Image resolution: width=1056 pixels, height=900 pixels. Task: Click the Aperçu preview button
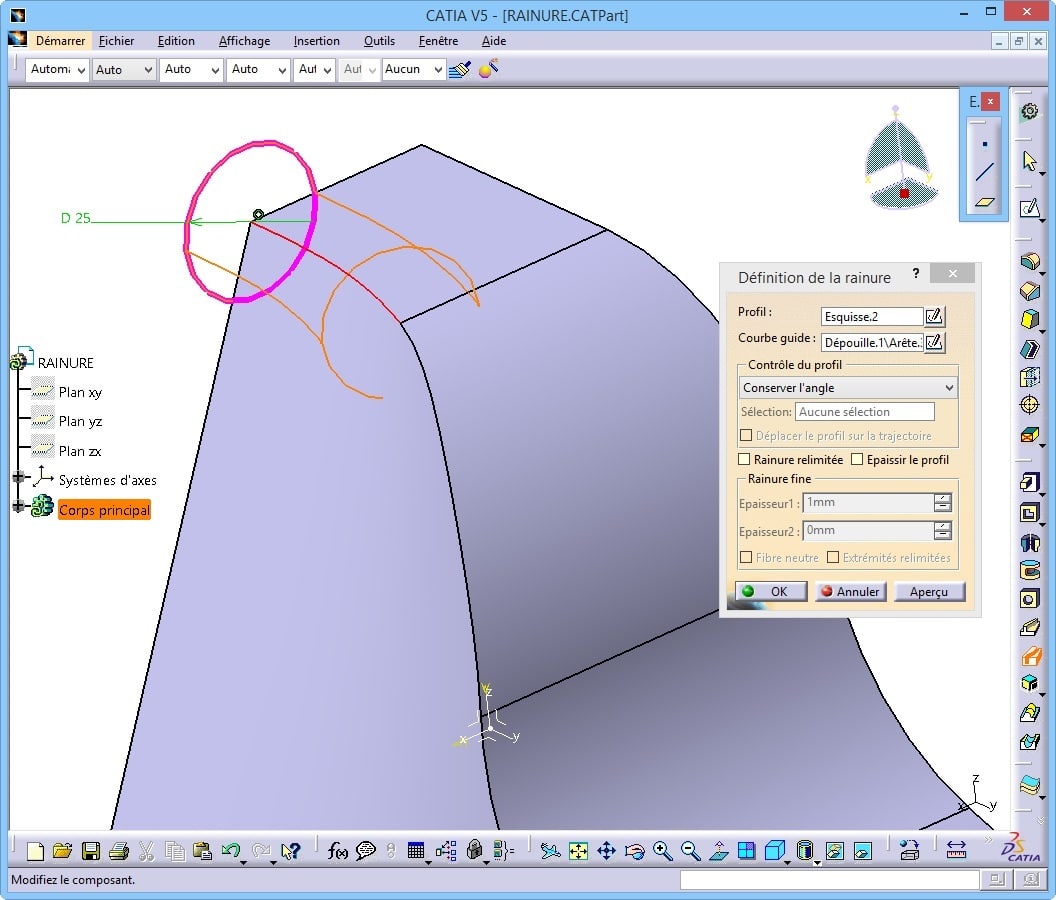tap(929, 591)
